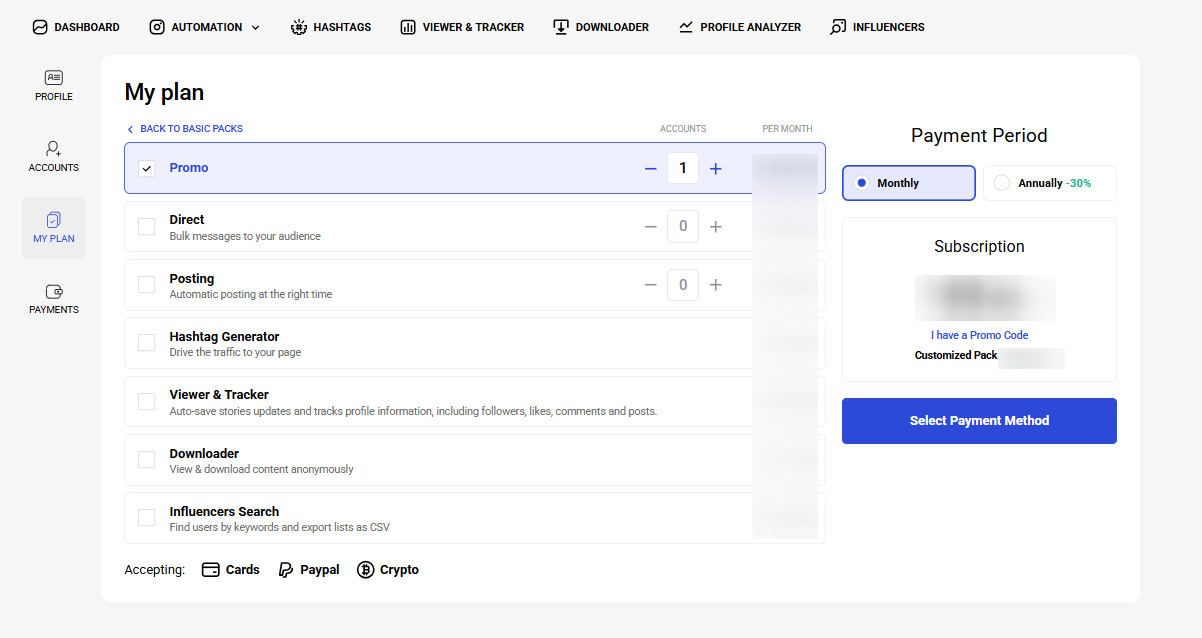The image size is (1202, 638).
Task: Open the Viewer & Tracker menu item
Action: click(462, 27)
